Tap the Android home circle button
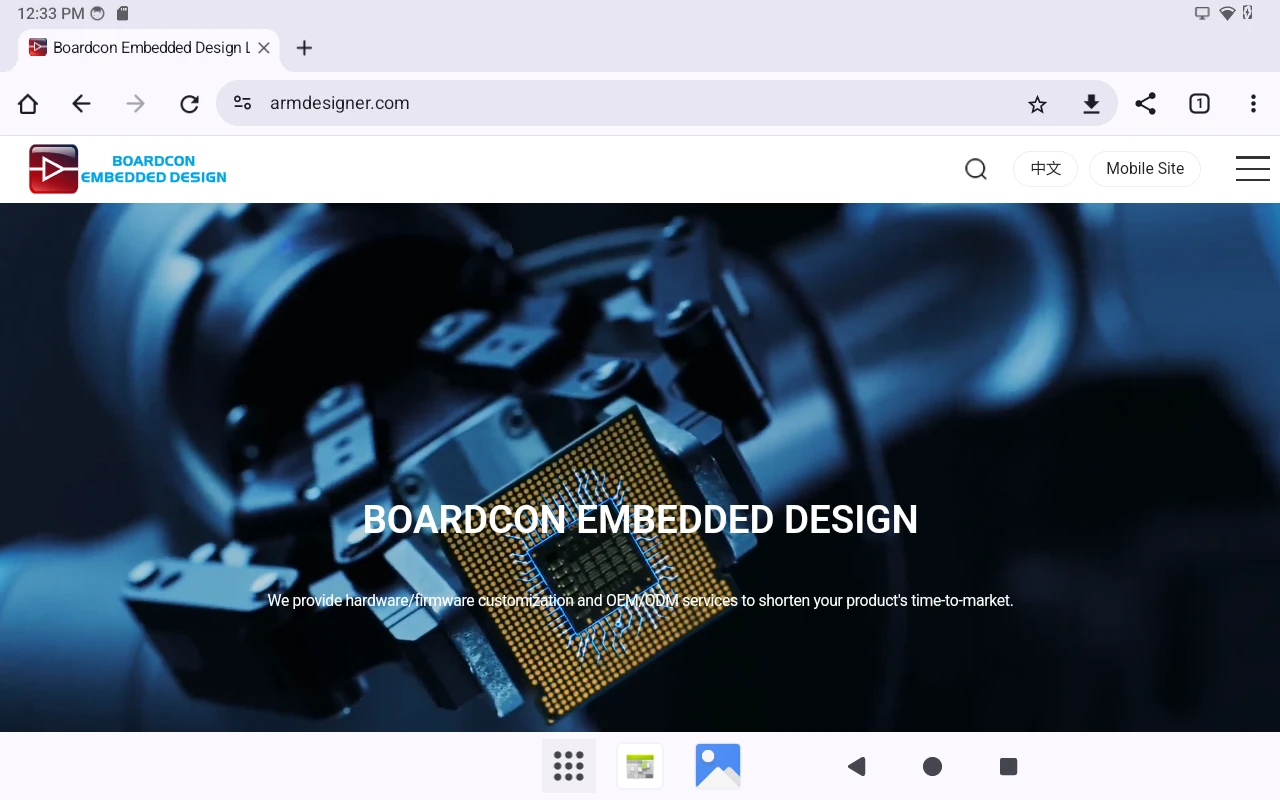This screenshot has height=800, width=1280. click(932, 766)
